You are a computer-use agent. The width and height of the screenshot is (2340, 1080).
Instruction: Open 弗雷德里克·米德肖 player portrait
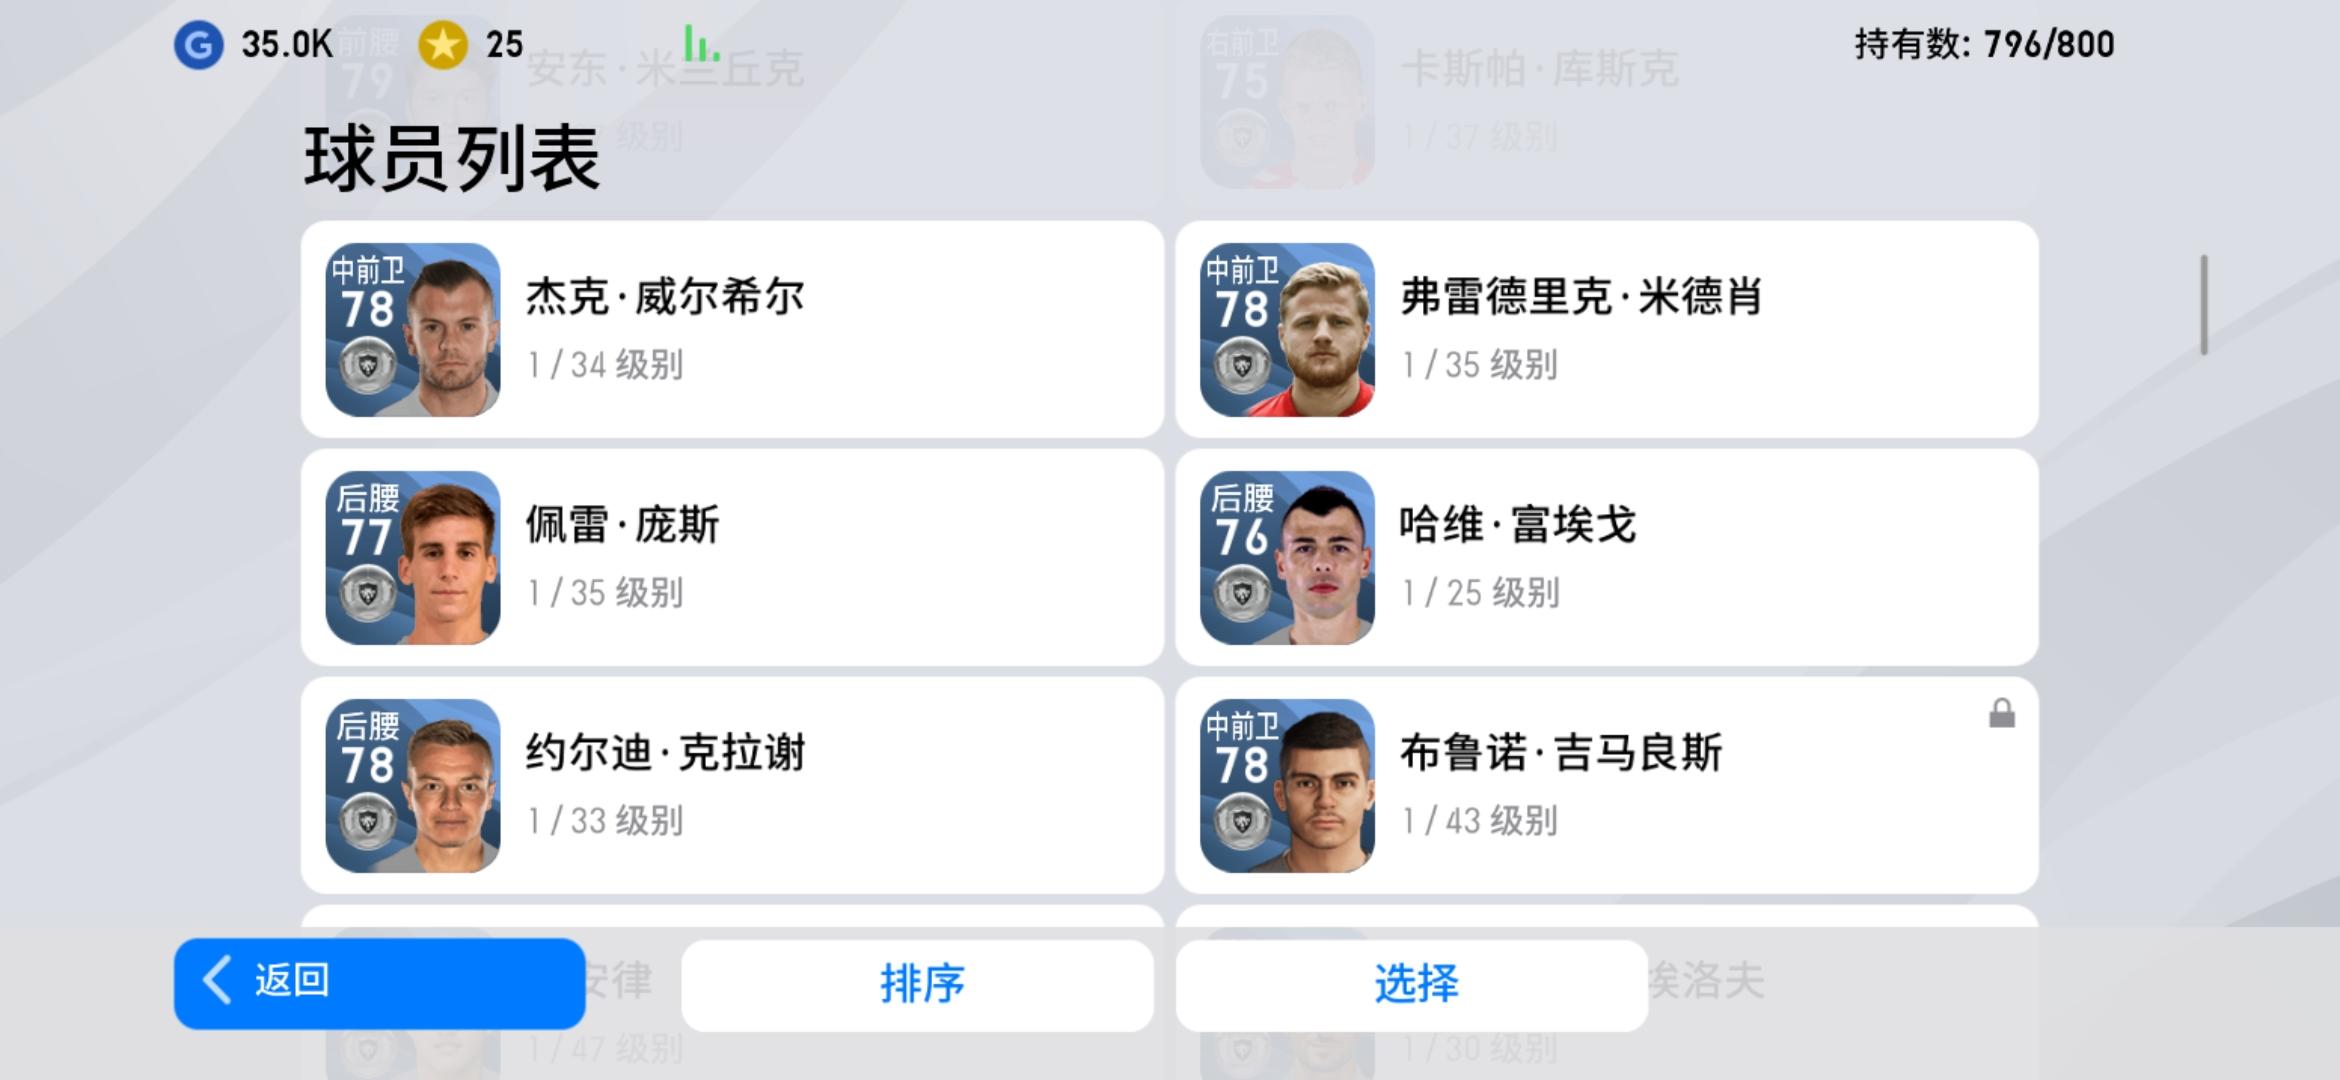1287,330
